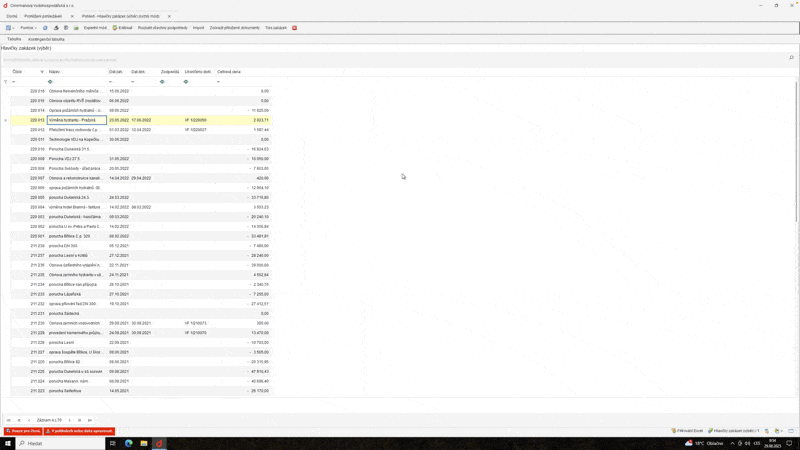Click the Filtrování Excel status item
Image resolution: width=800 pixels, height=450 pixels.
[x=687, y=431]
